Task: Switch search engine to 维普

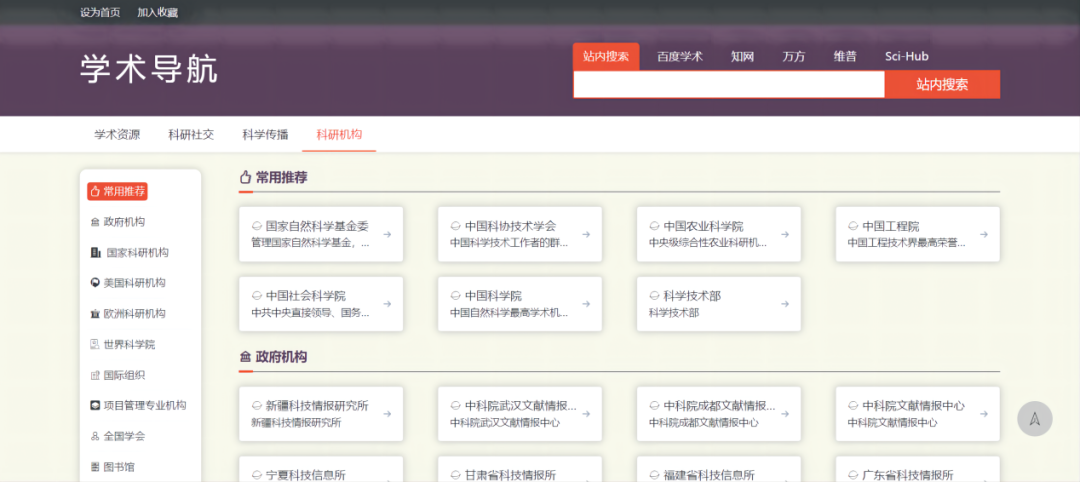Action: [845, 56]
